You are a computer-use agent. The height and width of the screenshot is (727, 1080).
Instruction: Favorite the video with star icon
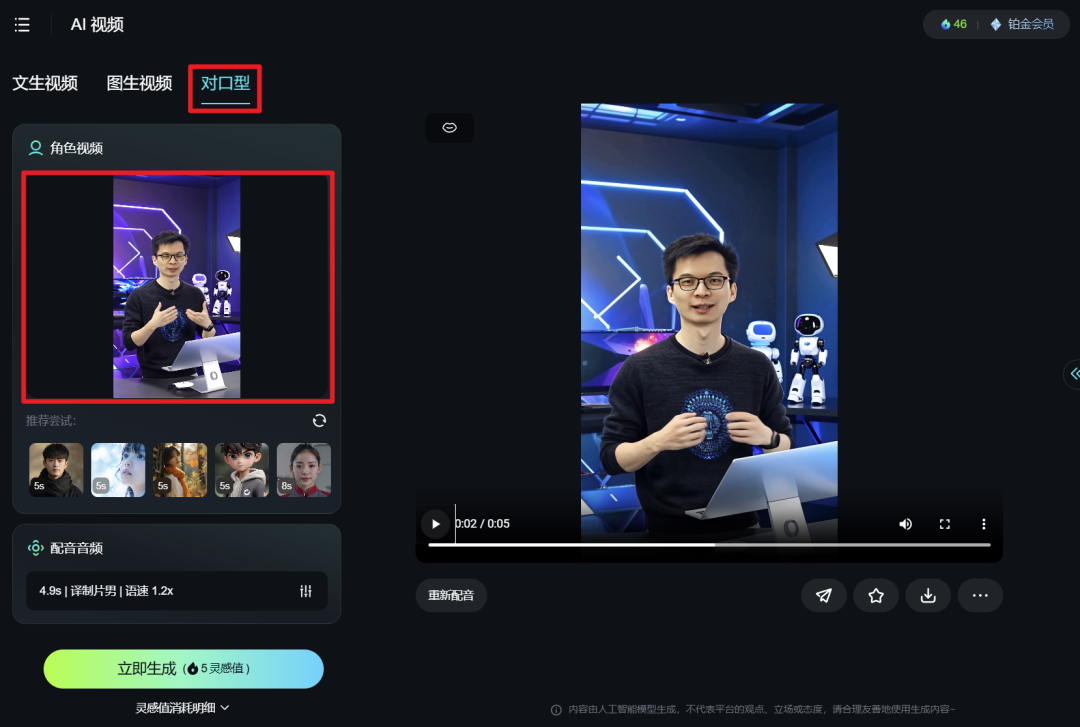(x=876, y=595)
